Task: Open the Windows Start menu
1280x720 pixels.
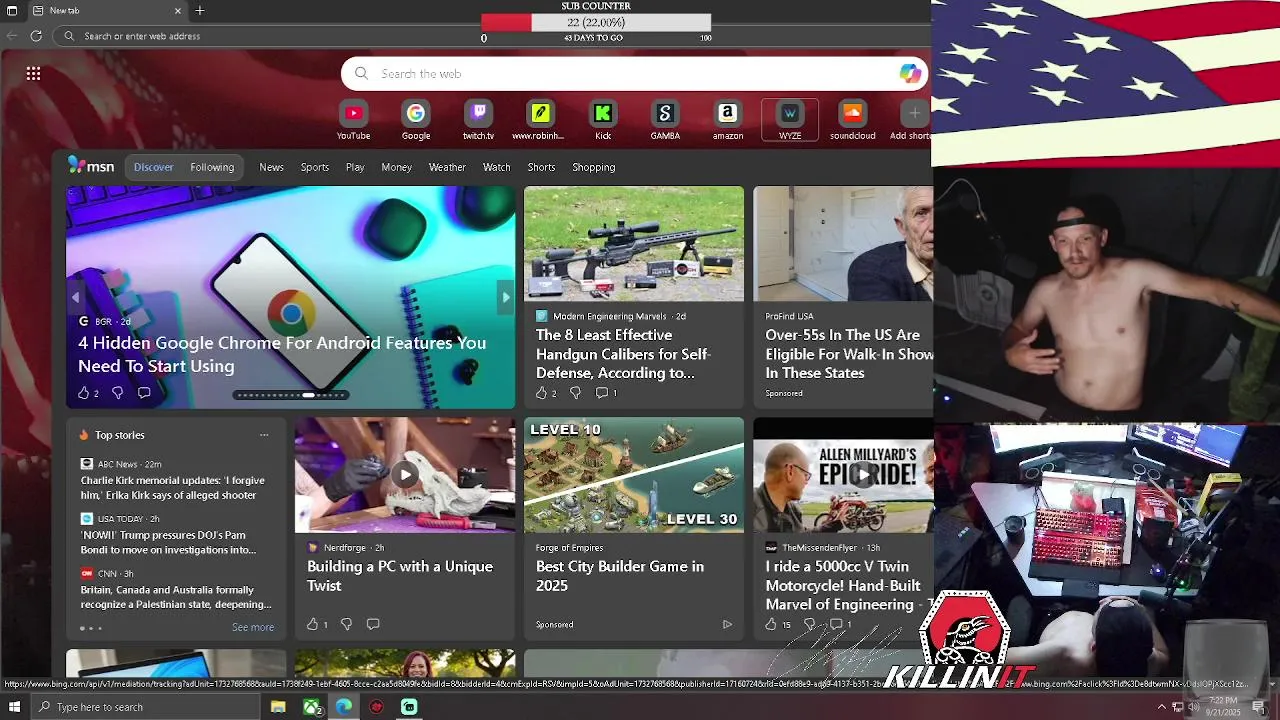Action: [x=14, y=707]
